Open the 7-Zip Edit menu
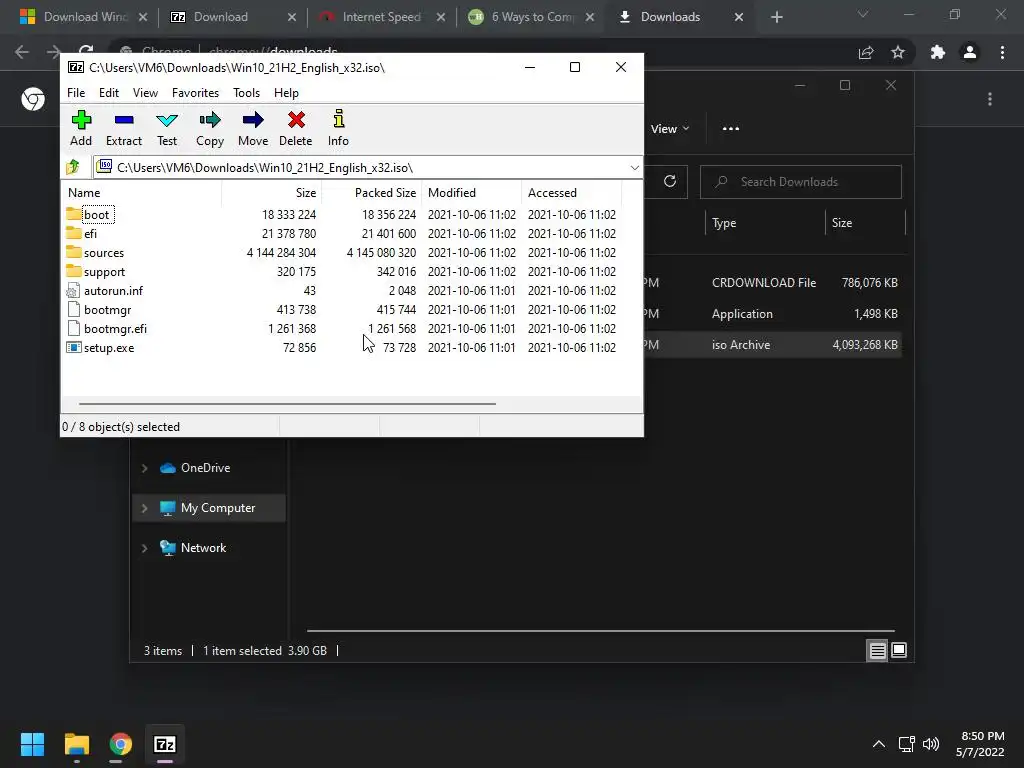The width and height of the screenshot is (1024, 768). point(108,93)
